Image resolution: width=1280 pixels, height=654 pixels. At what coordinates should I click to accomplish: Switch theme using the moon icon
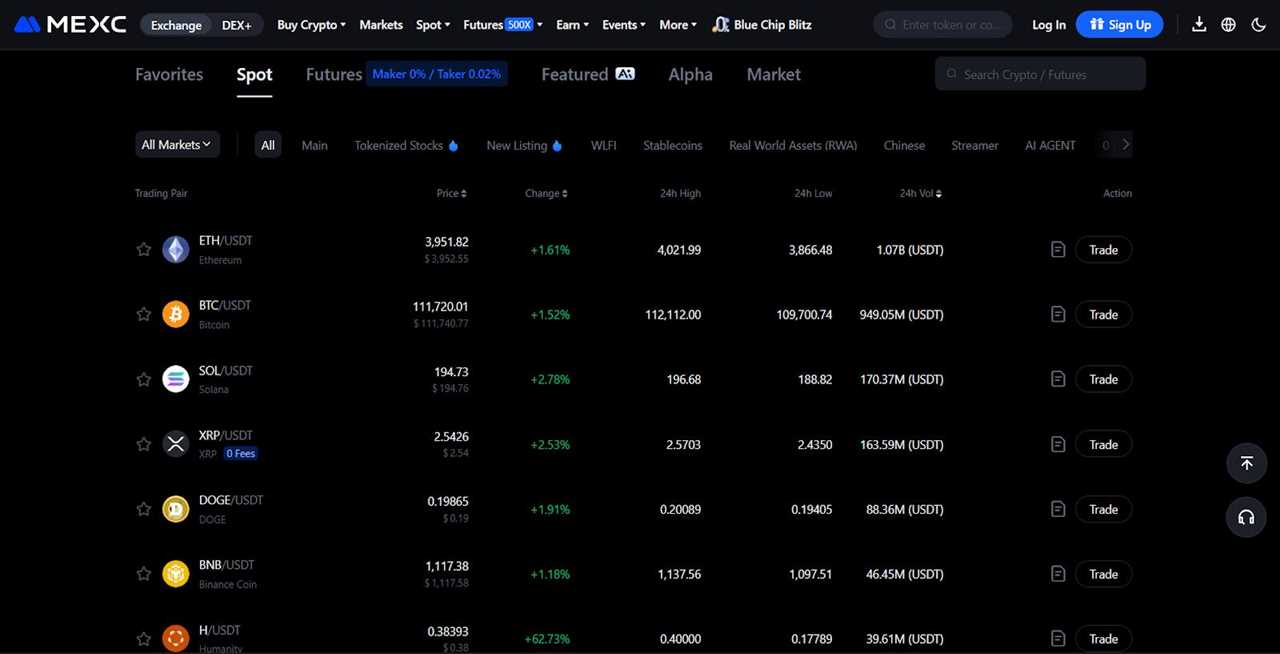click(x=1258, y=23)
